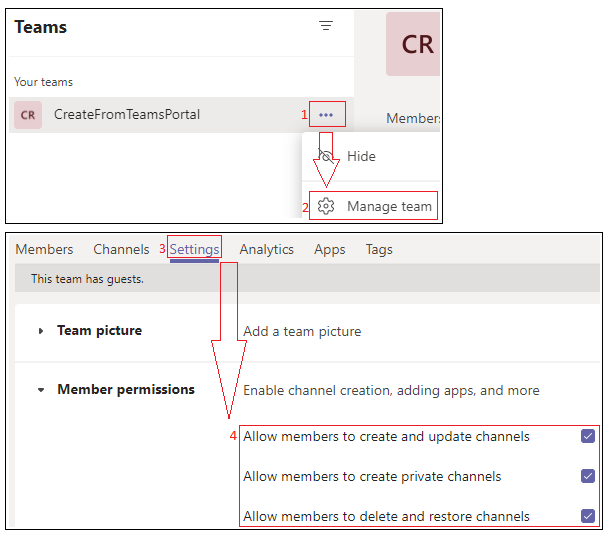This screenshot has height=536, width=609.
Task: Click the Team picture heading
Action: coord(99,331)
